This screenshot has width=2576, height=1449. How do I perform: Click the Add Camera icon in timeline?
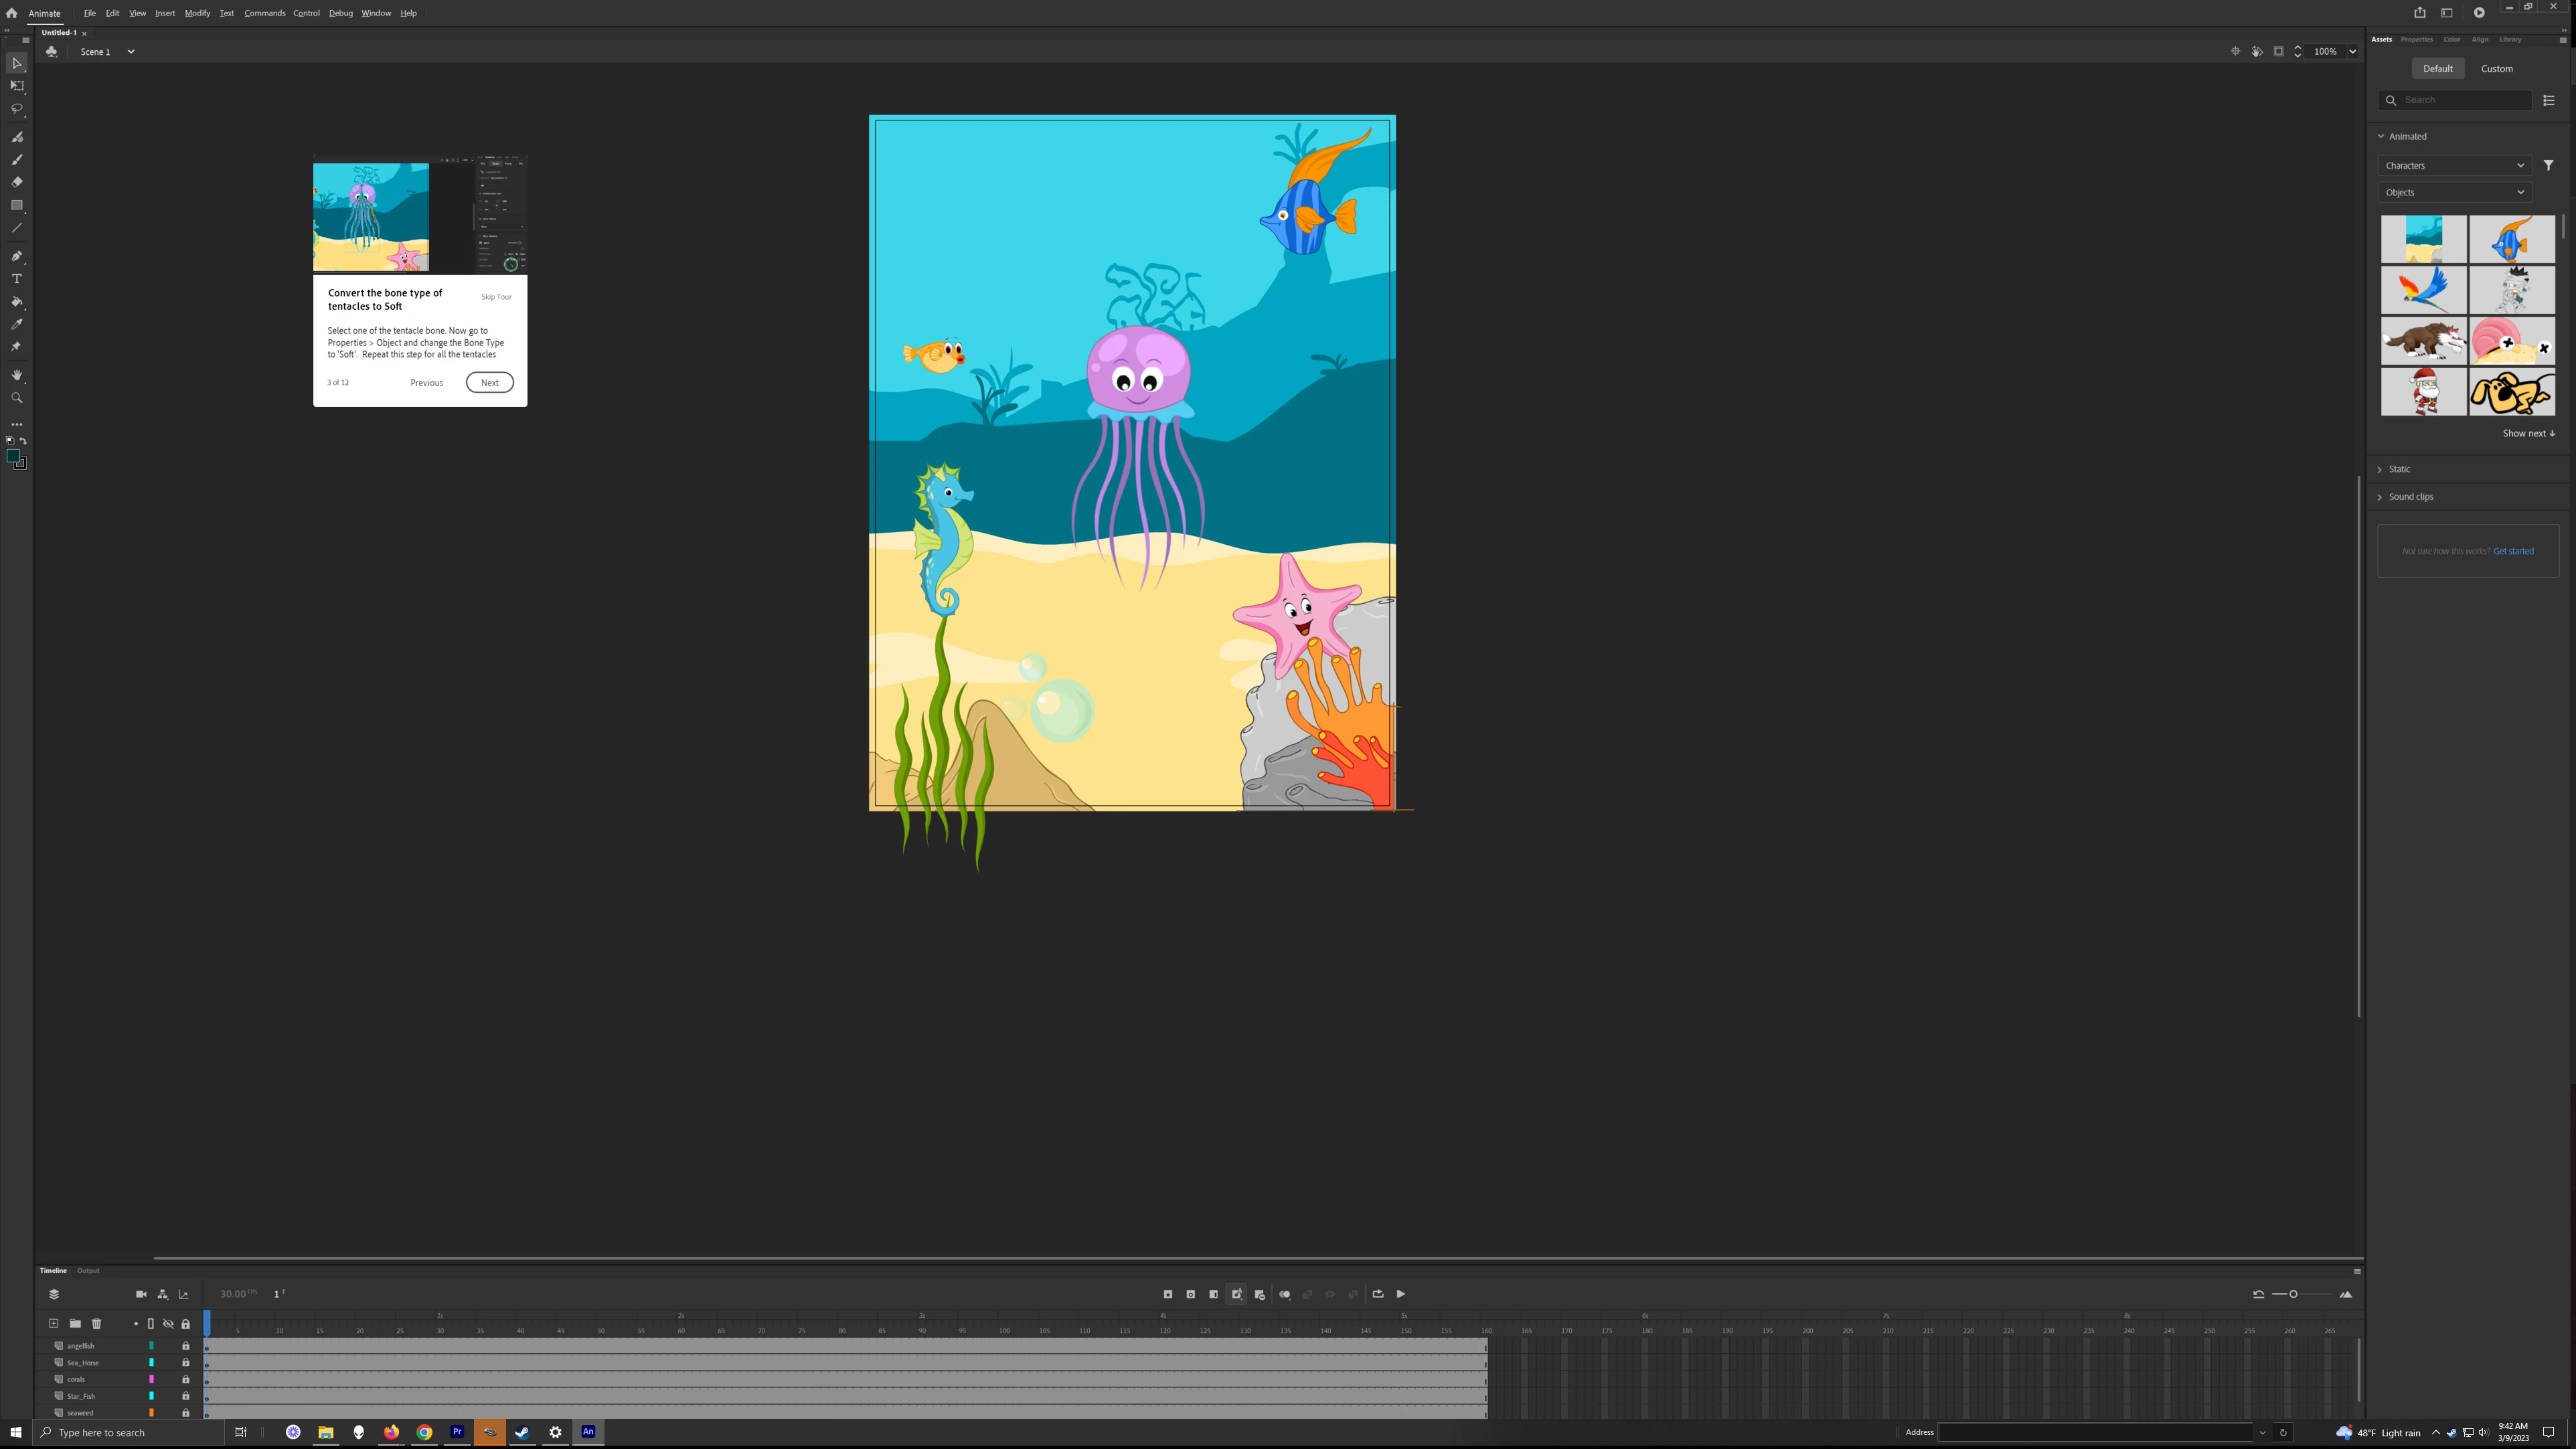pos(141,1294)
